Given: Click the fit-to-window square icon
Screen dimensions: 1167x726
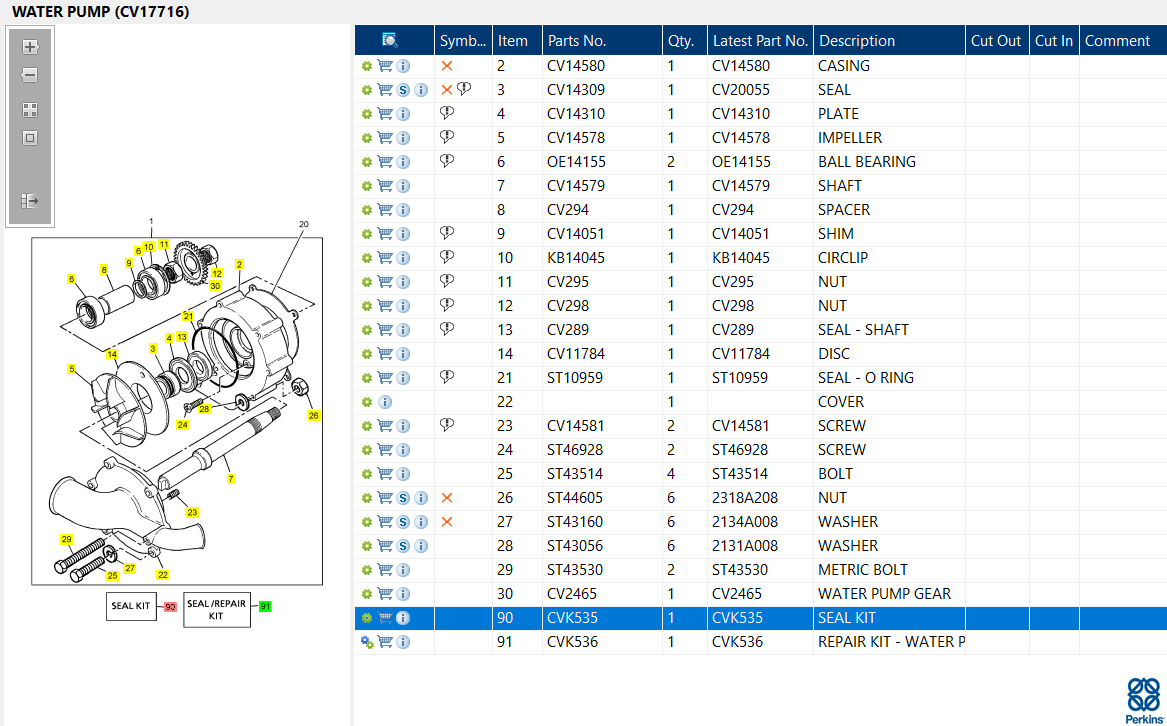Looking at the screenshot, I should 30,138.
